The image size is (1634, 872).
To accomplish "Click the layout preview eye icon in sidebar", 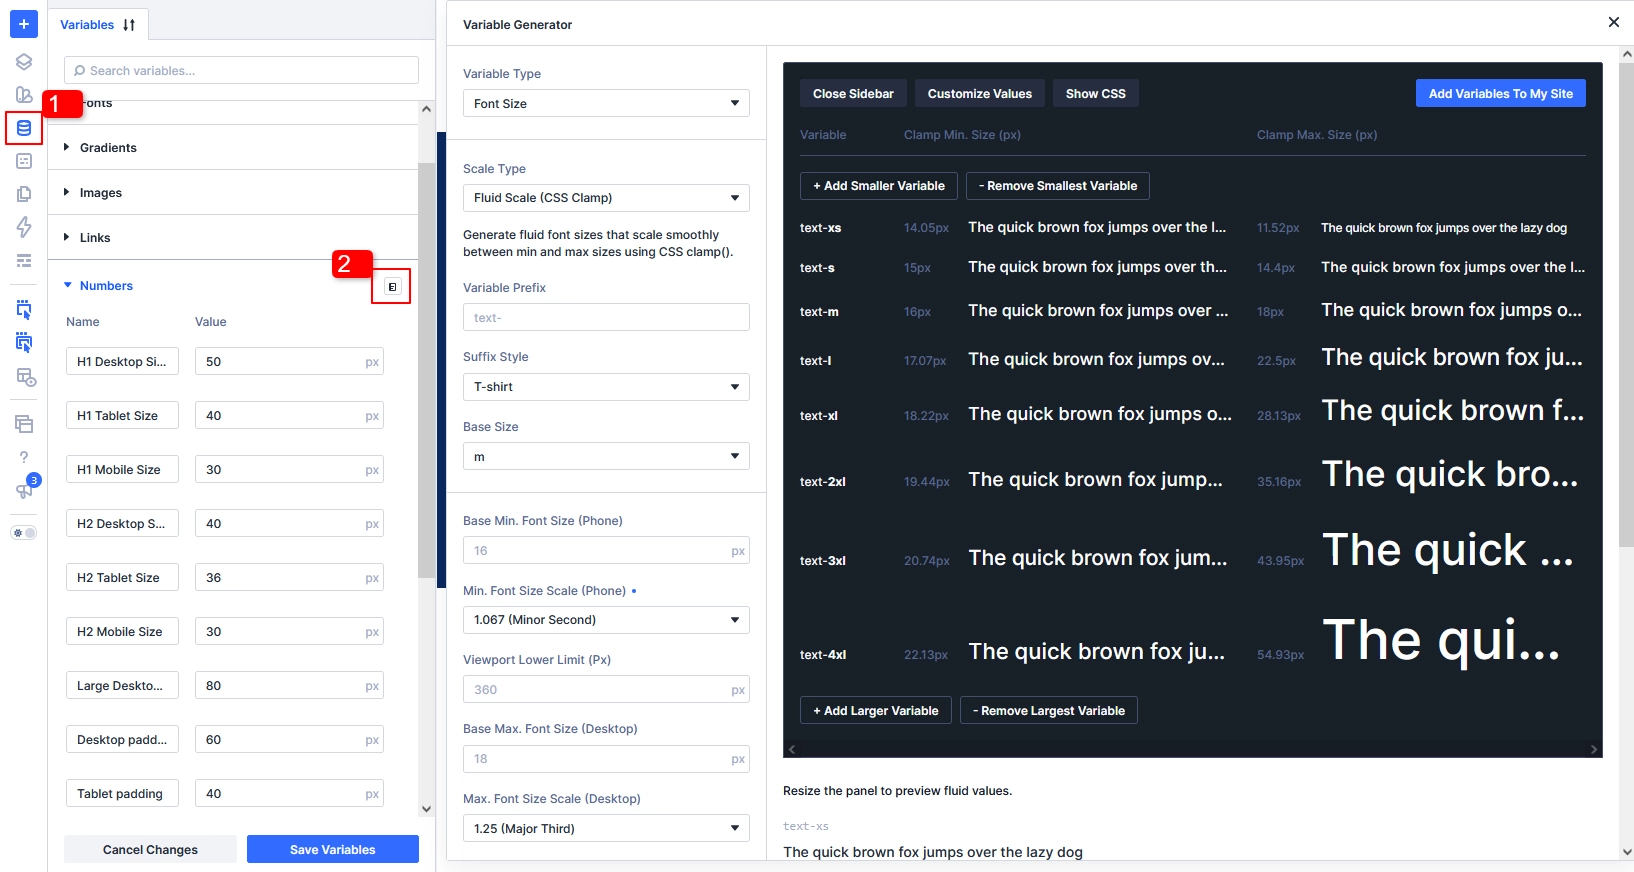I will [25, 377].
